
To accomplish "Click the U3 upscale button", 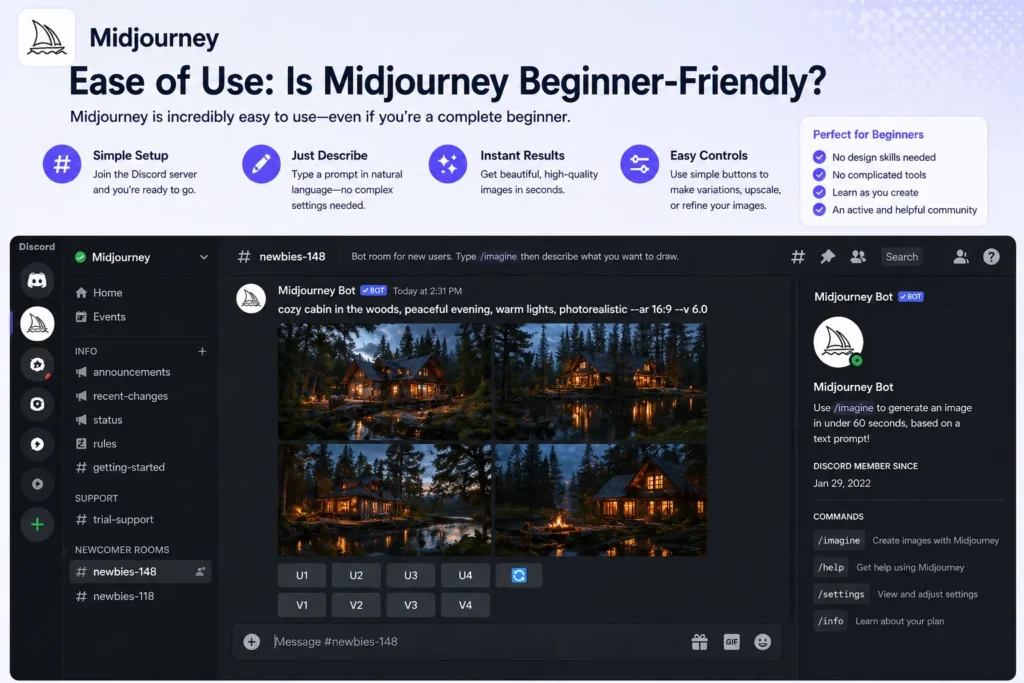I will point(410,575).
